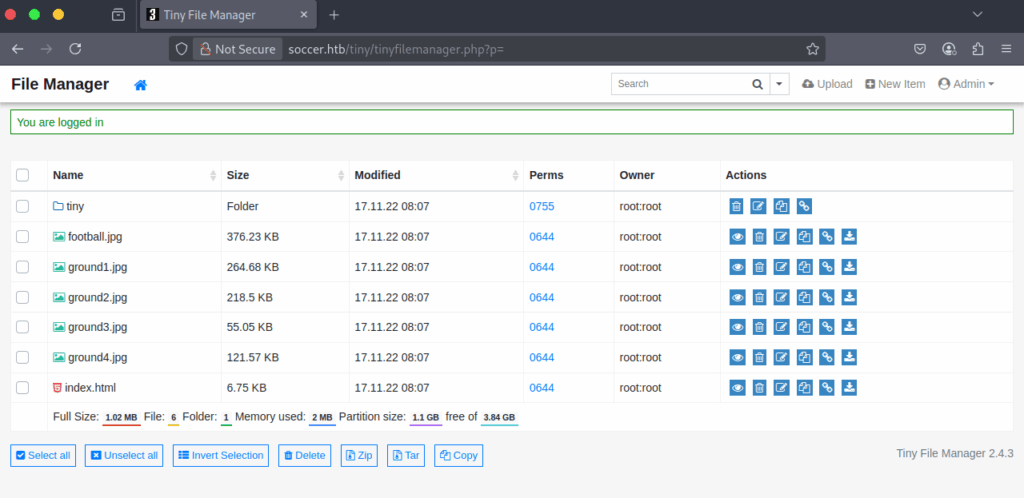Sort the list by Modified column
Viewport: 1024px width, 498px height.
pyautogui.click(x=436, y=175)
